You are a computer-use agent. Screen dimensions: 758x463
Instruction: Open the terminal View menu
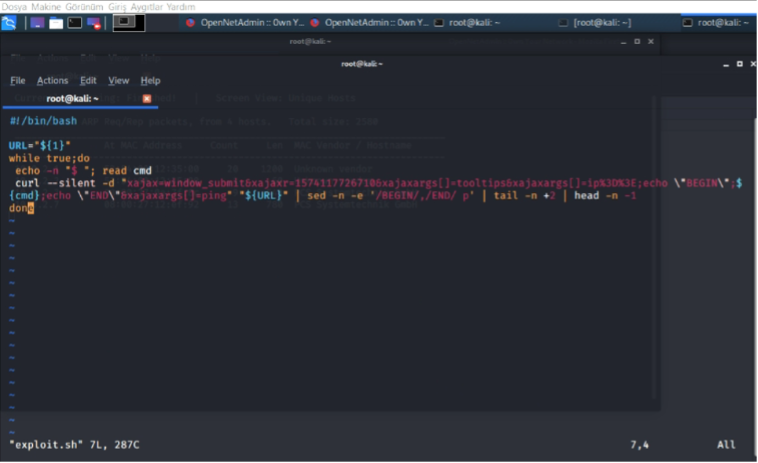(118, 81)
